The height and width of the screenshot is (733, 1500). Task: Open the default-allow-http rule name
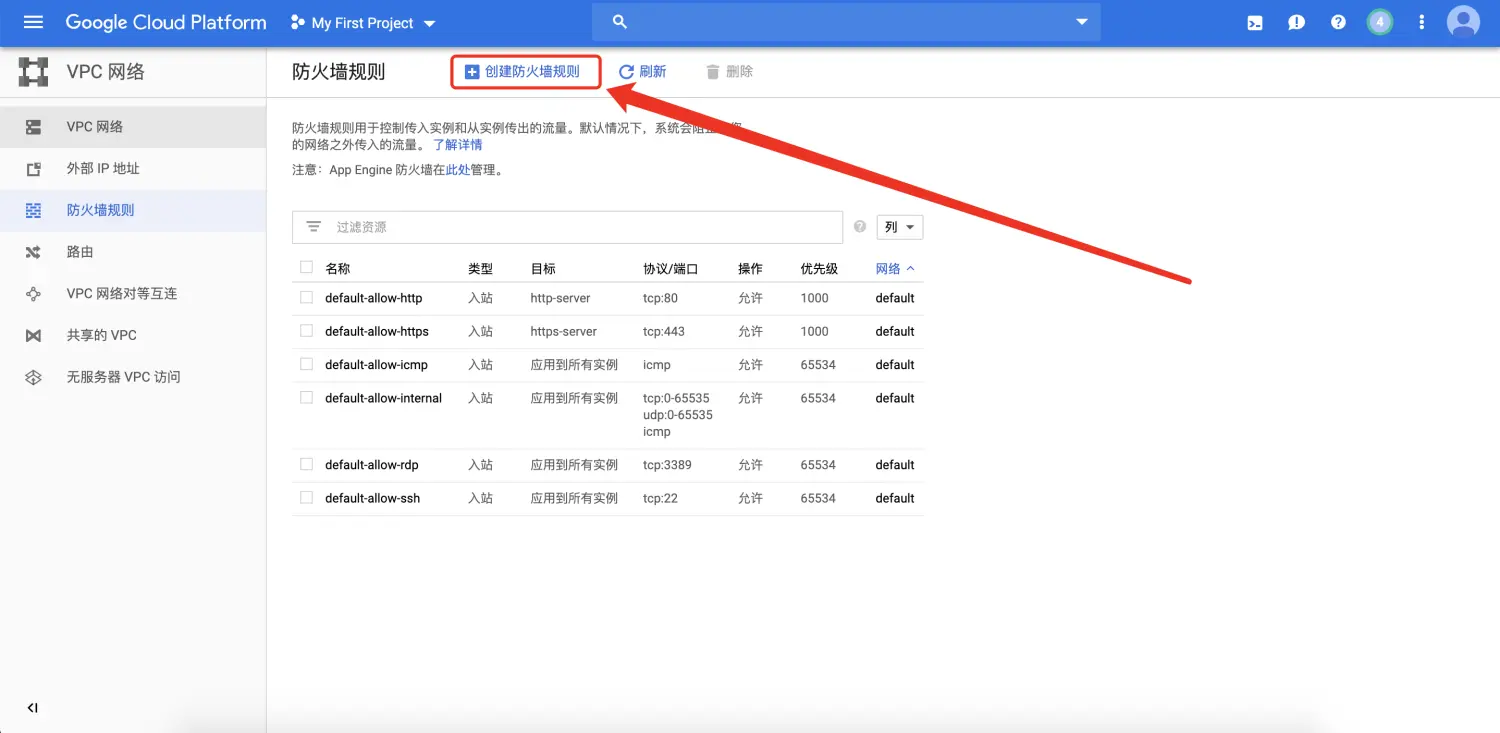click(x=374, y=298)
